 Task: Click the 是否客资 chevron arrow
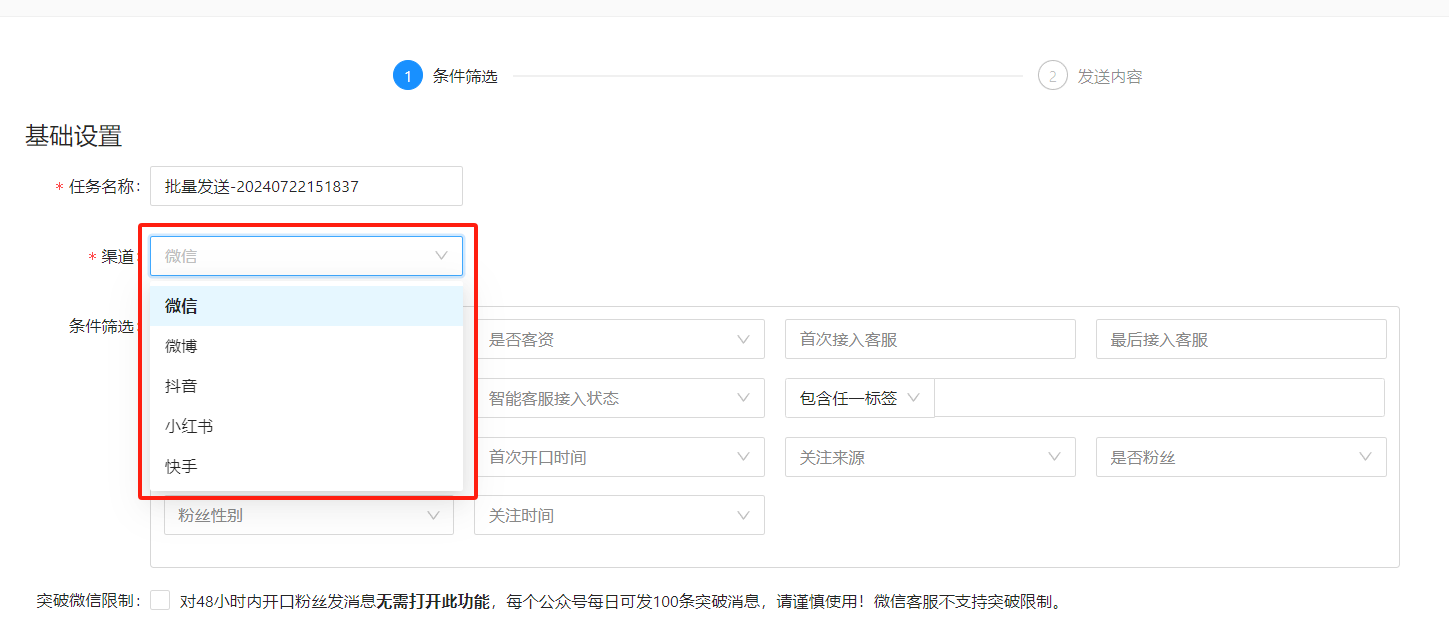743,340
